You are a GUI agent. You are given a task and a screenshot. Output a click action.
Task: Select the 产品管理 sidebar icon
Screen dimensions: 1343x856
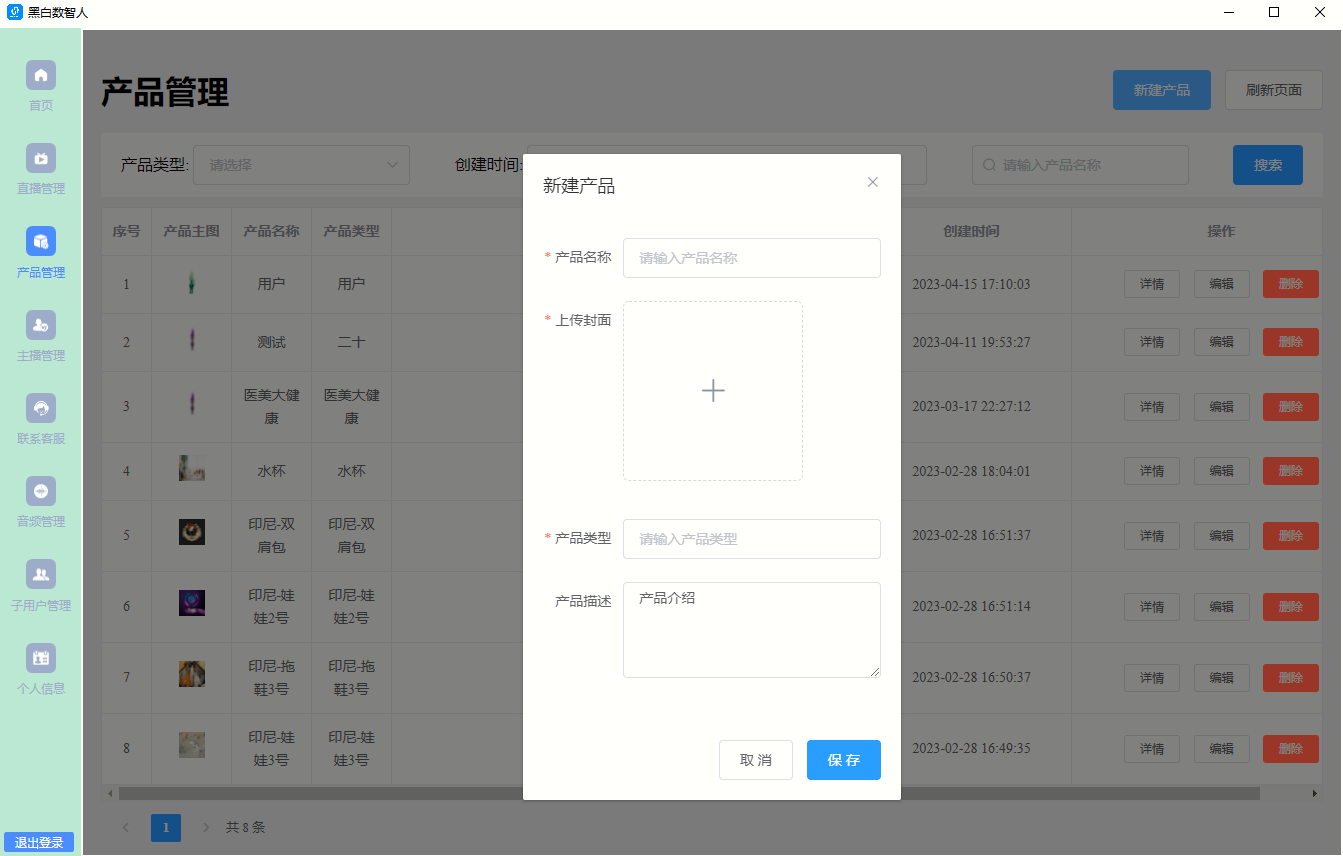point(41,241)
